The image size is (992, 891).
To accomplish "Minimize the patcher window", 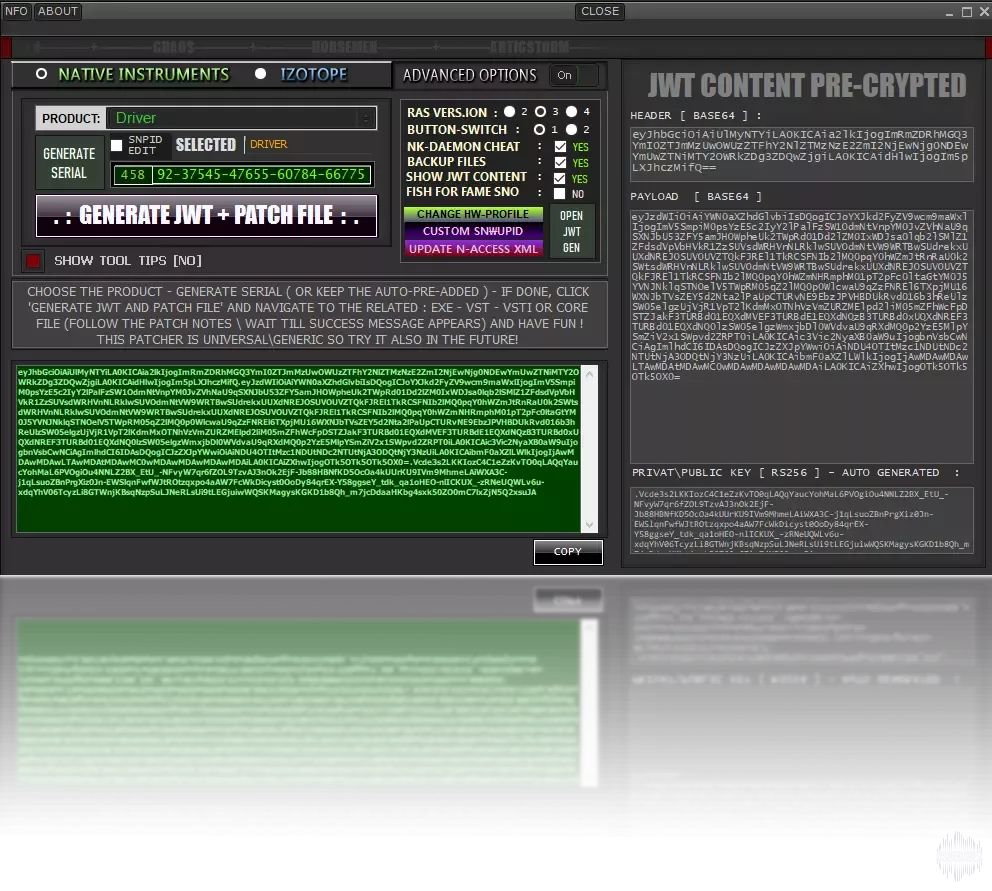I will (949, 12).
